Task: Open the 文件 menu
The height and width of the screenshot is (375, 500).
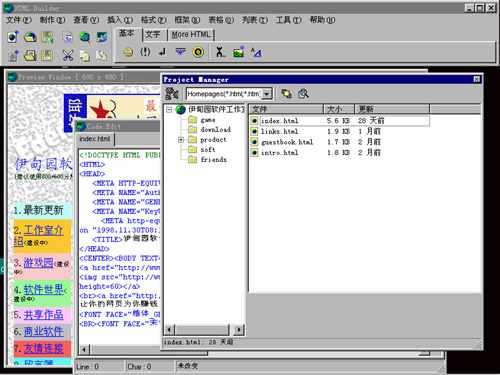Action: [x=19, y=20]
